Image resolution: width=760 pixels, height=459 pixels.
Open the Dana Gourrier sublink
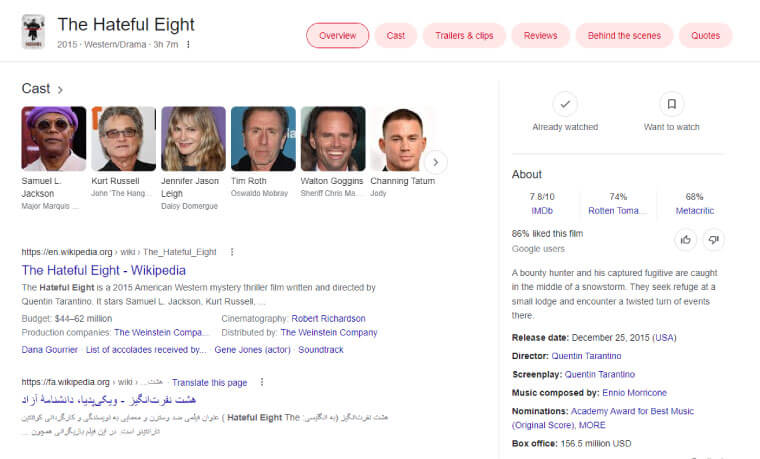coord(49,349)
